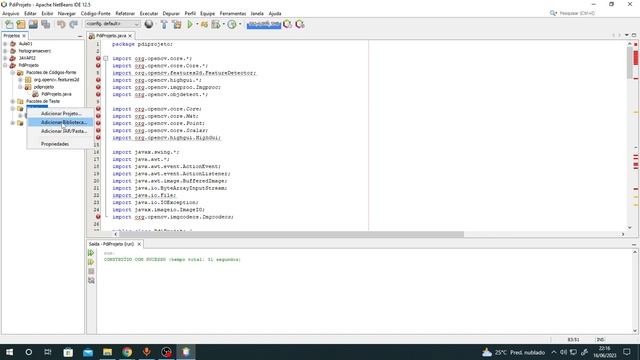Click the New File toolbar icon
640x360 pixels.
[x=9, y=24]
